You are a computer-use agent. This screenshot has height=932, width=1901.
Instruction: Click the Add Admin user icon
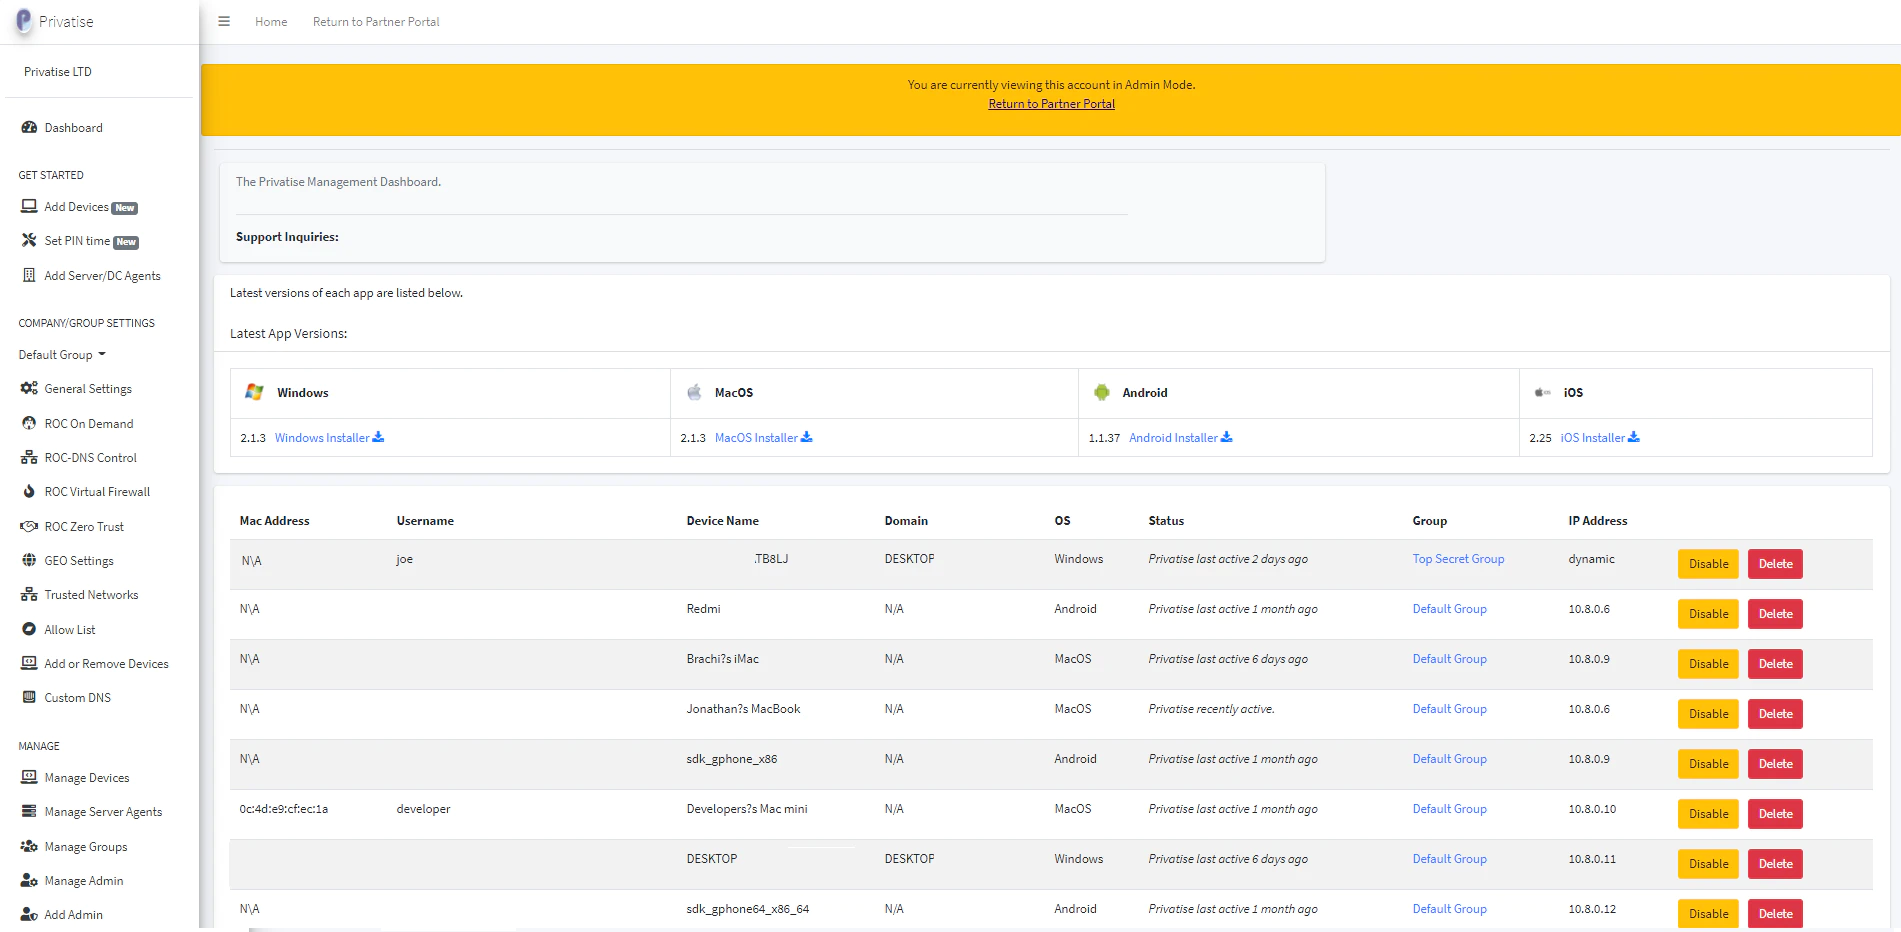pos(29,915)
